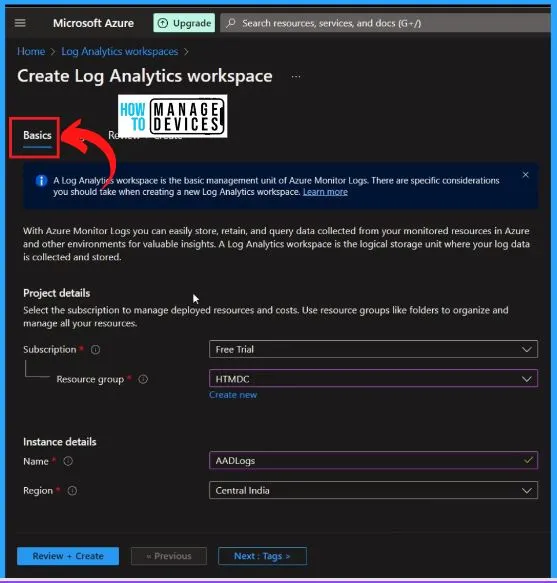Click the Microsoft Azure logo text
The height and width of the screenshot is (583, 557).
pyautogui.click(x=93, y=23)
